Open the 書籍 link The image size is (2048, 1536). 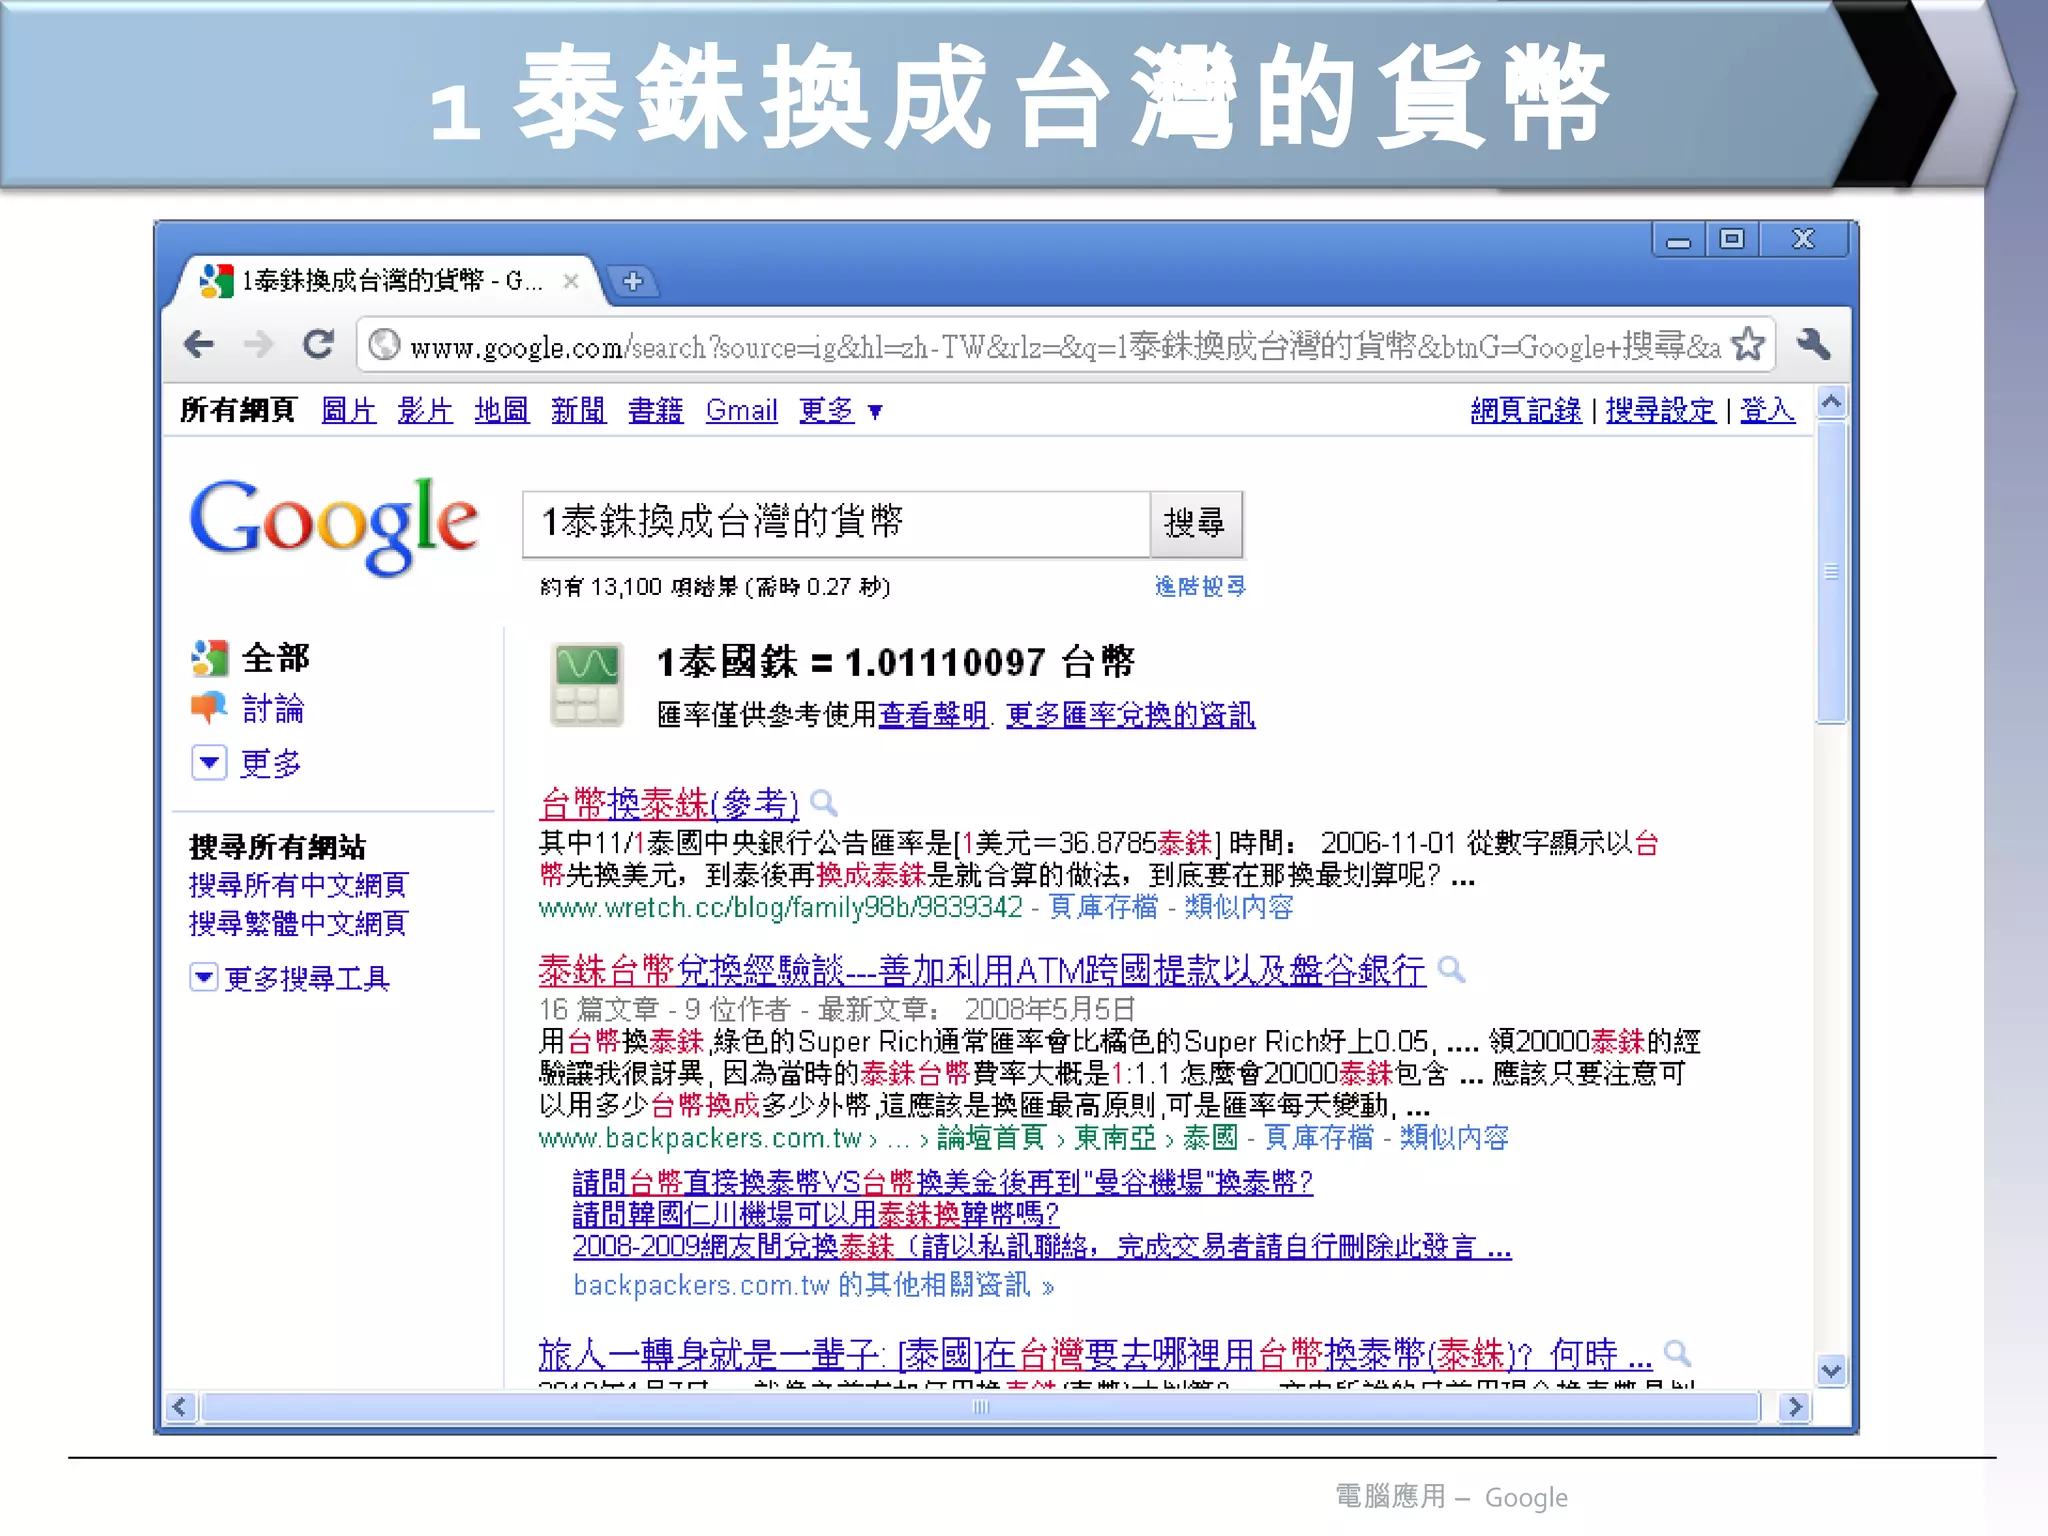[x=655, y=410]
